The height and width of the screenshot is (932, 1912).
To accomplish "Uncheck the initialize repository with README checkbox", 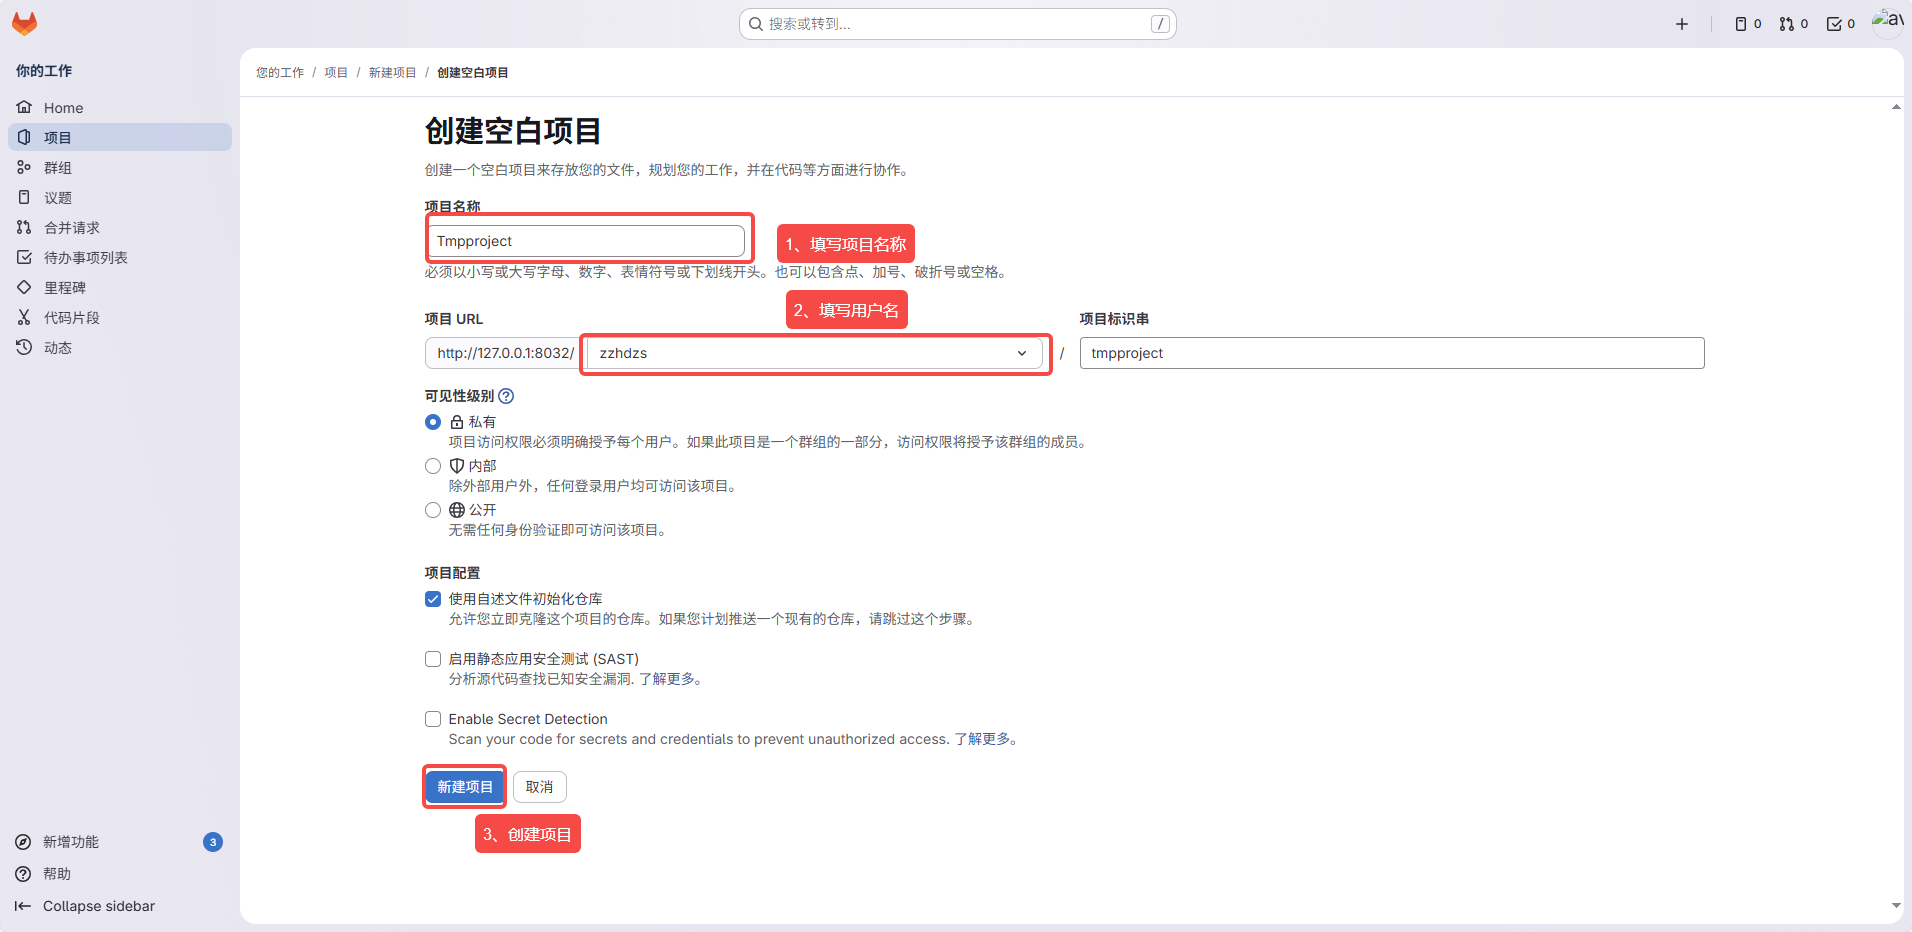I will (x=433, y=599).
